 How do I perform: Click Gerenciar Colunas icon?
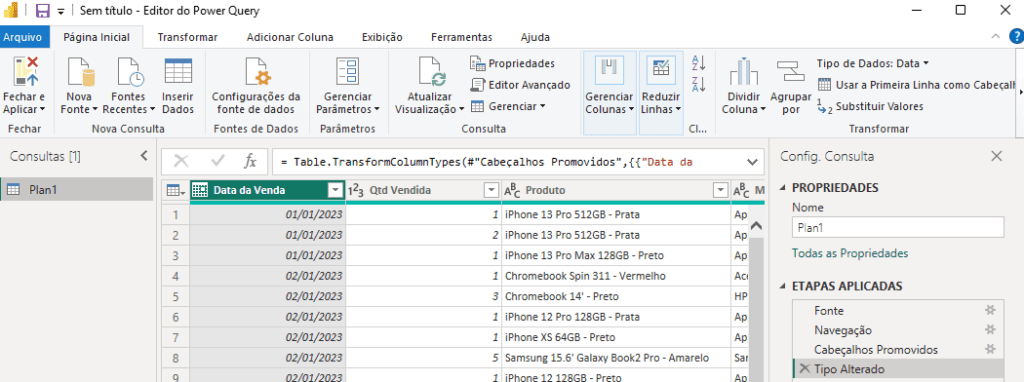609,71
